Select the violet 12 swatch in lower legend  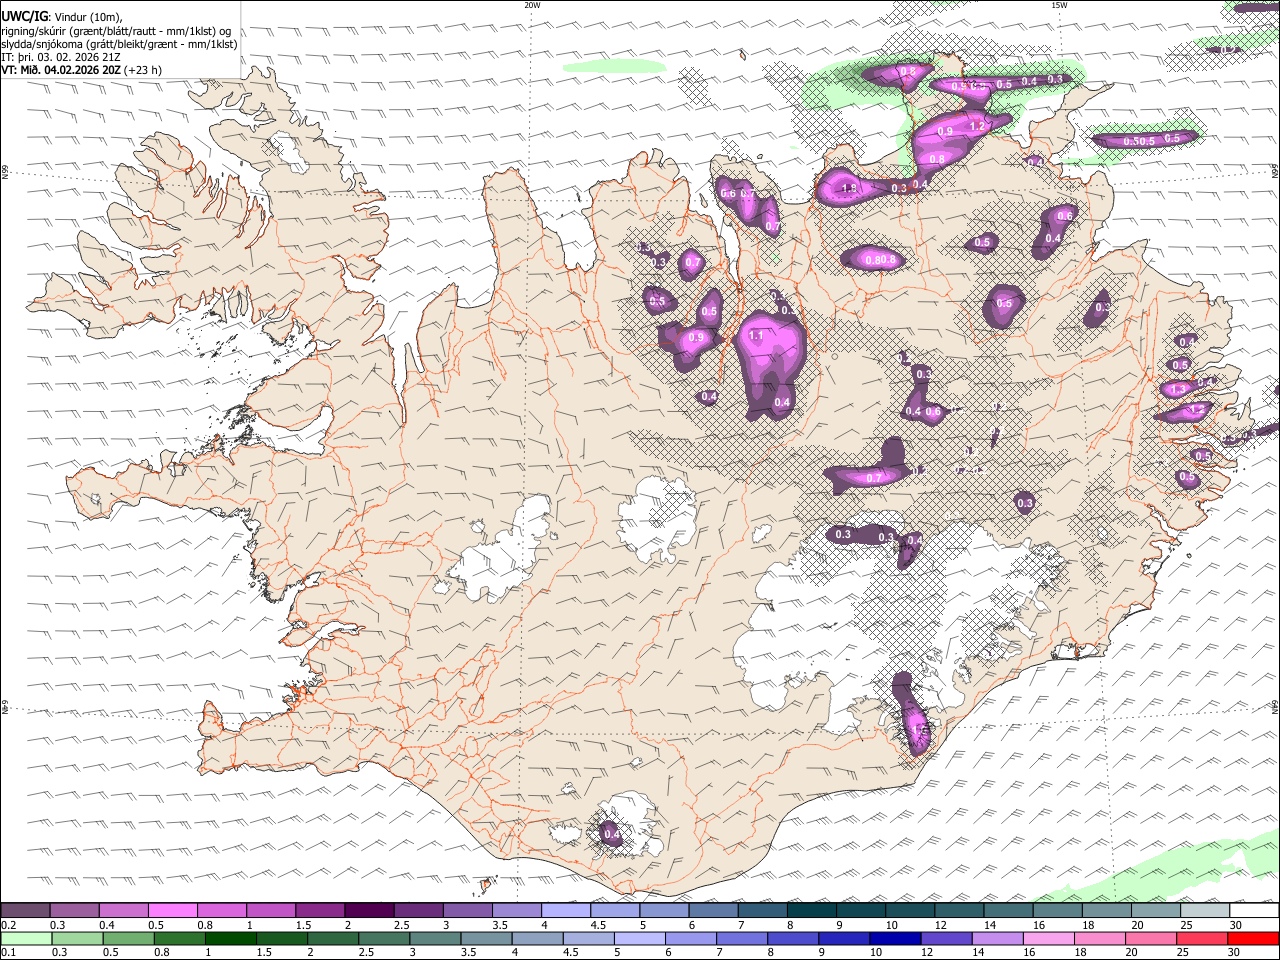(x=946, y=938)
